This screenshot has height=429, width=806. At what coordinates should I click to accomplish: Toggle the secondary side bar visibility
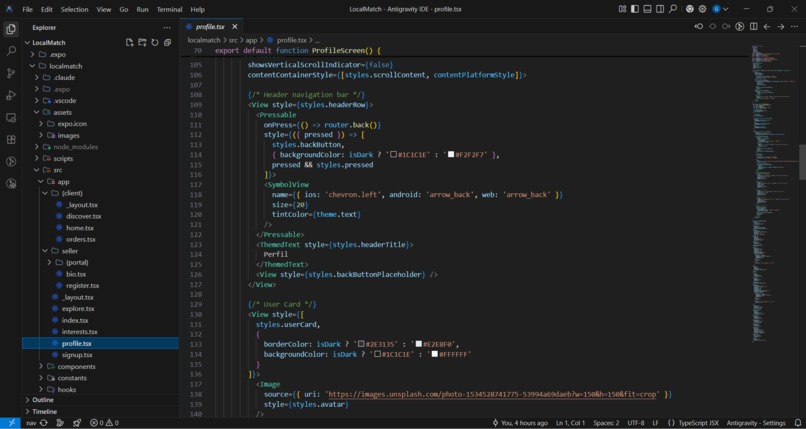click(660, 9)
